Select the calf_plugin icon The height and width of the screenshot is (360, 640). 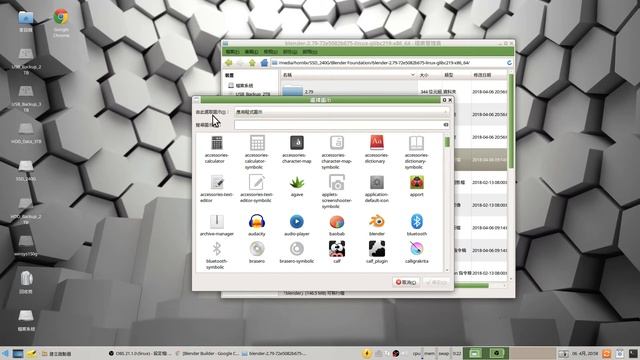click(x=377, y=249)
